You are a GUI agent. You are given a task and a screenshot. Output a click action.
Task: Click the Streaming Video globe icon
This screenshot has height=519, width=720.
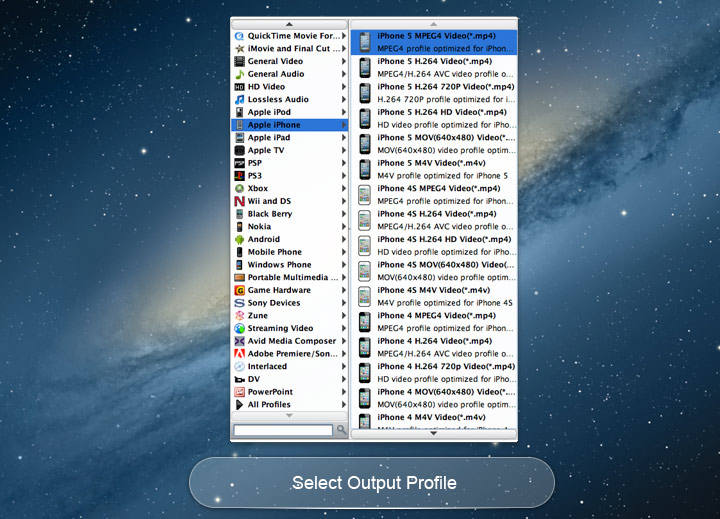[x=239, y=328]
